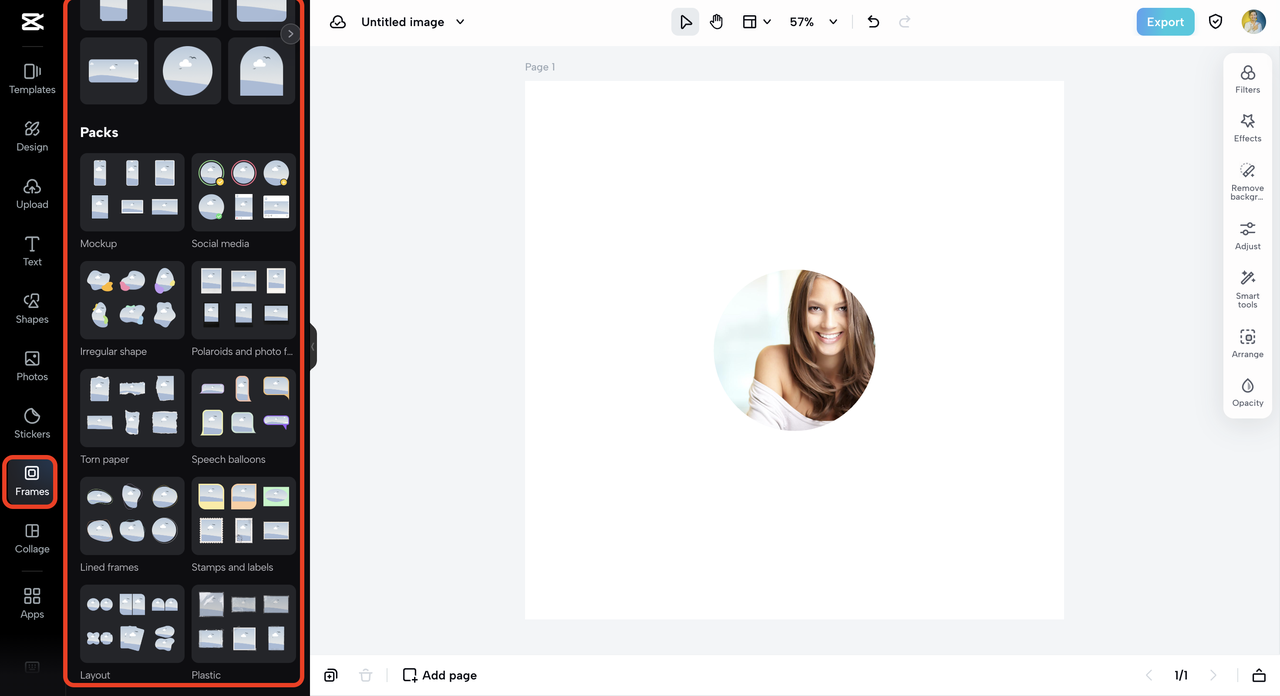Open the Arrange tool
The image size is (1280, 696).
click(1248, 344)
